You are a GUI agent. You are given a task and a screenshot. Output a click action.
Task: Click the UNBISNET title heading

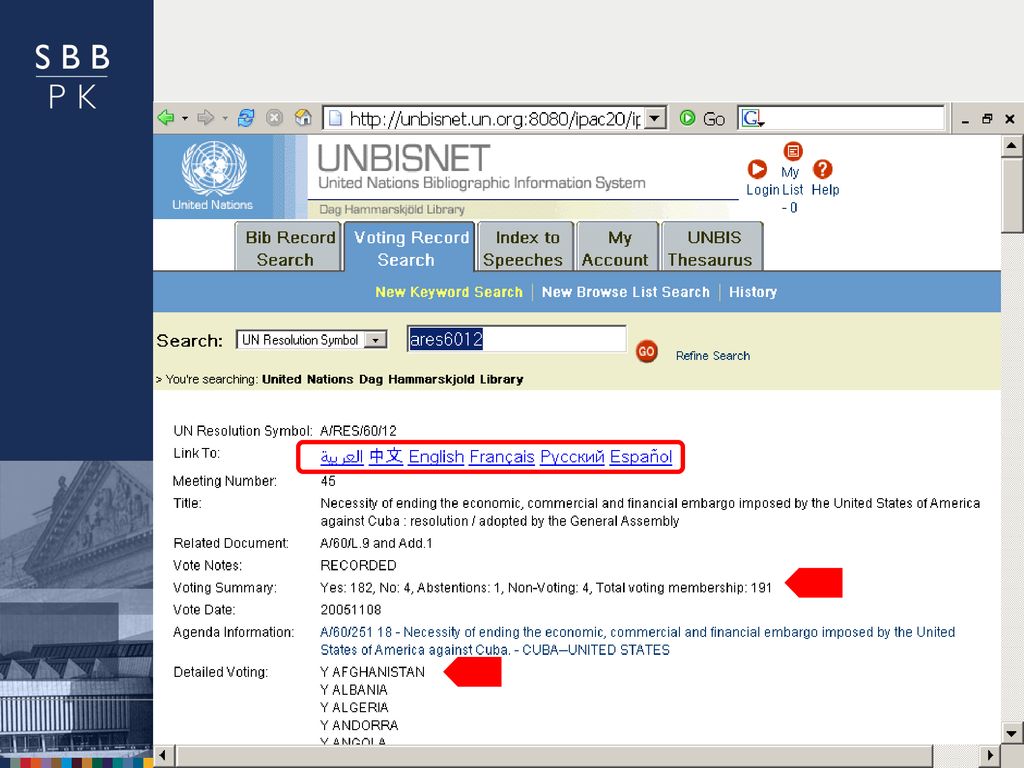[404, 159]
